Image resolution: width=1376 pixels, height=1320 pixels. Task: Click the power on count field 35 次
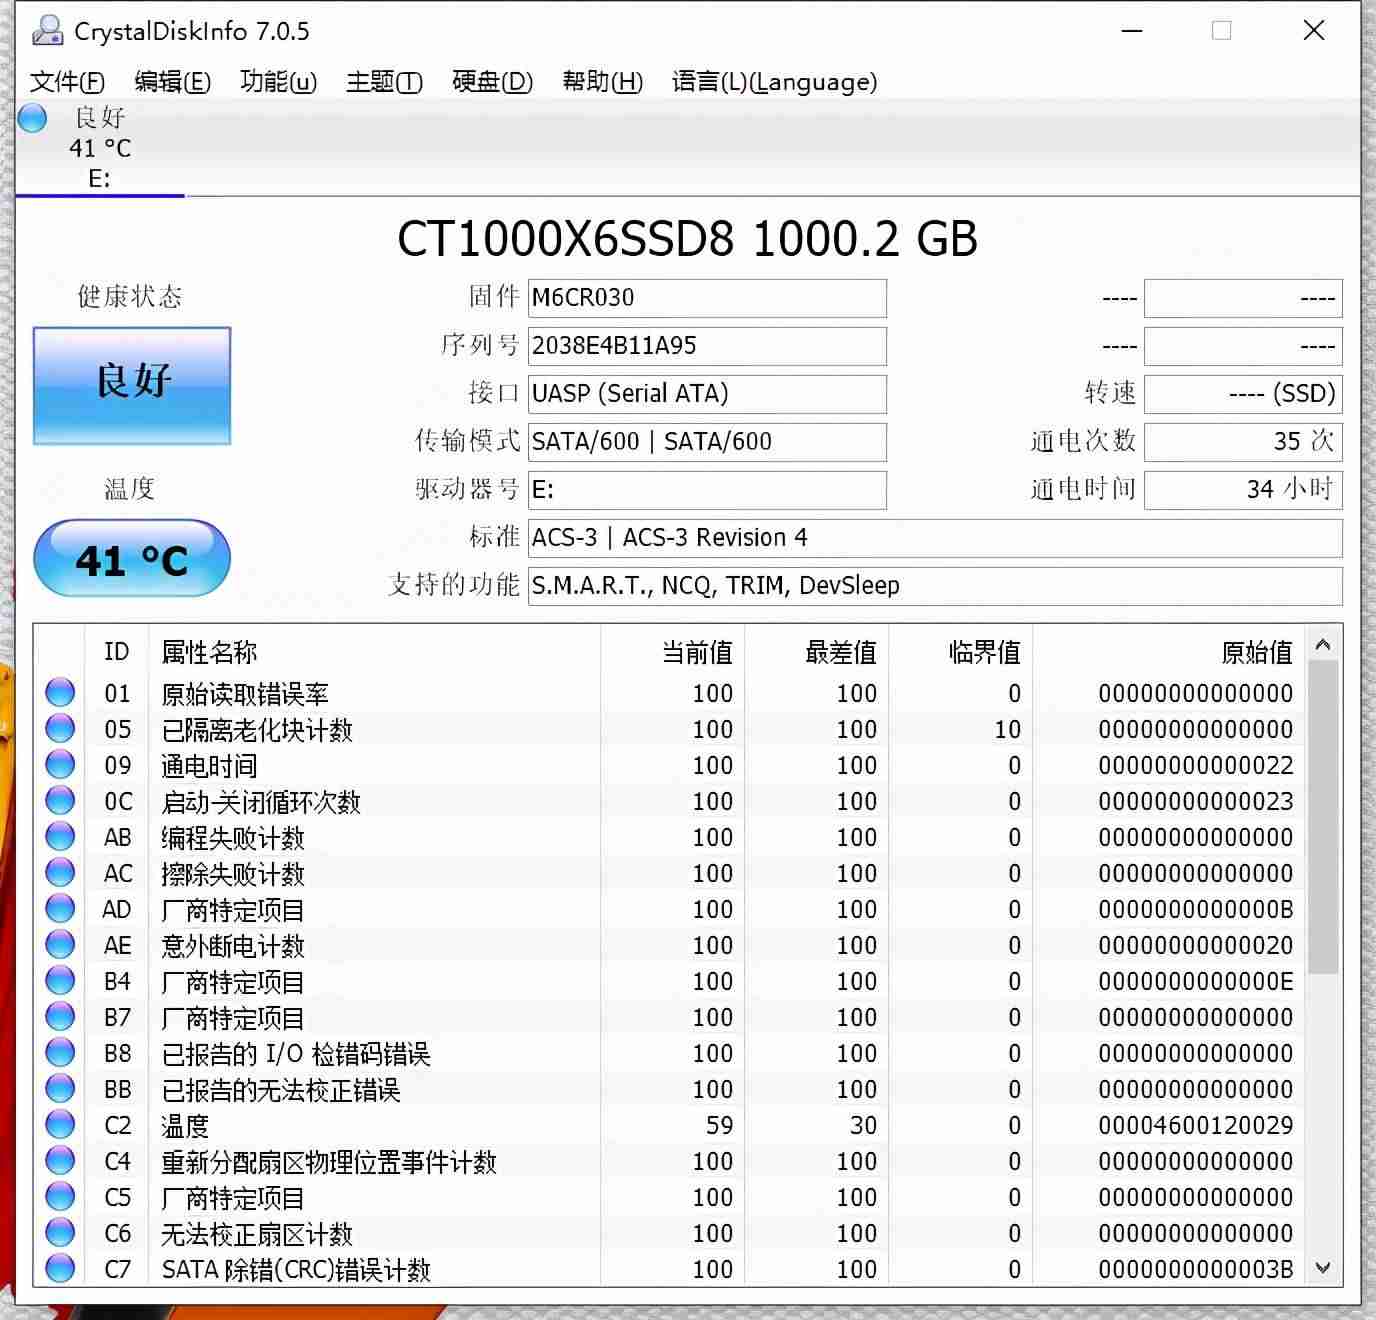click(x=1243, y=442)
